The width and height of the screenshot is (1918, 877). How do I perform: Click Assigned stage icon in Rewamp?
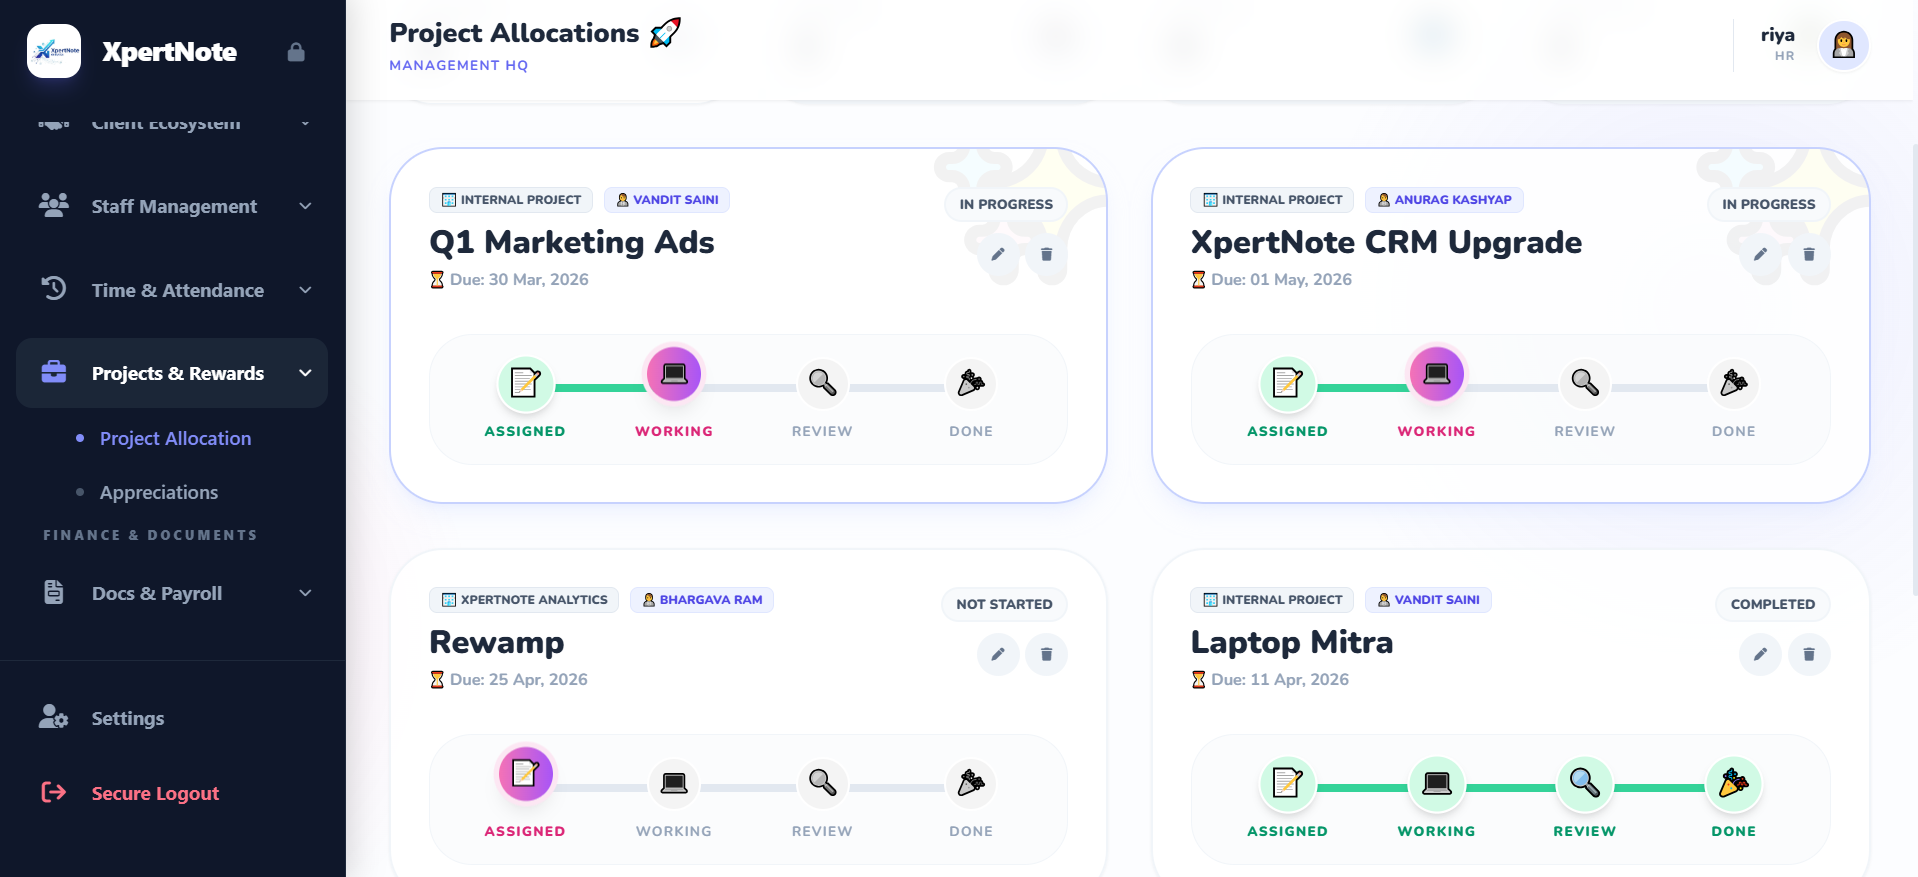[x=525, y=774]
